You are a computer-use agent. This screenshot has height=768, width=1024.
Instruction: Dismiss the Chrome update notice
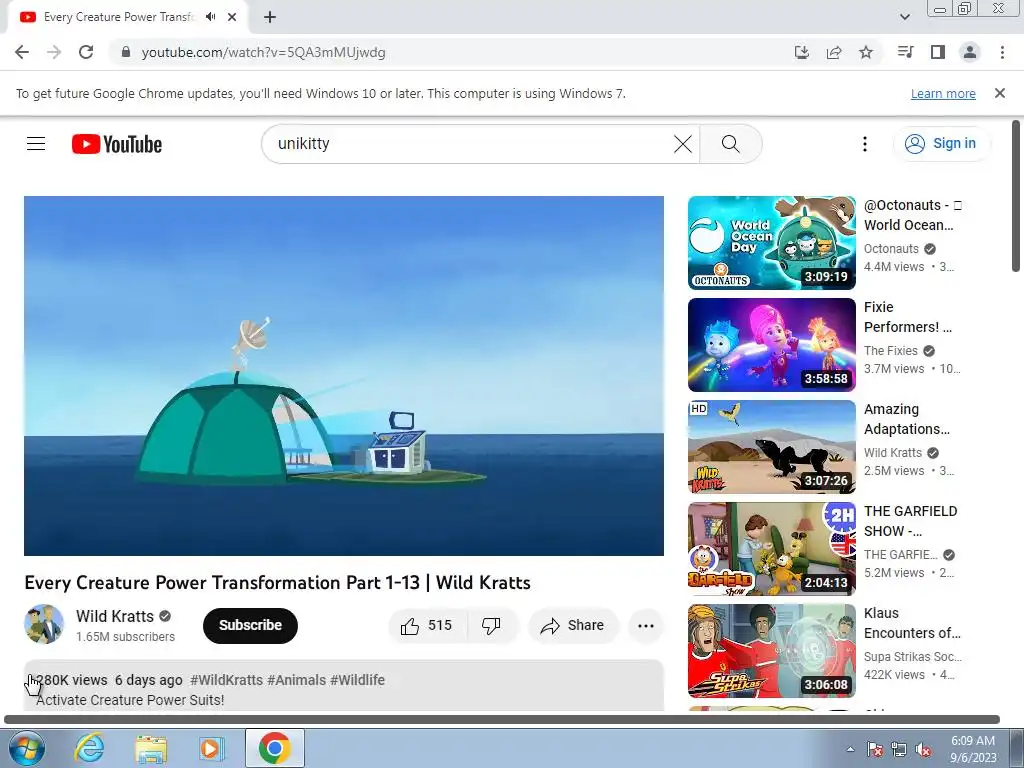[x=1000, y=93]
